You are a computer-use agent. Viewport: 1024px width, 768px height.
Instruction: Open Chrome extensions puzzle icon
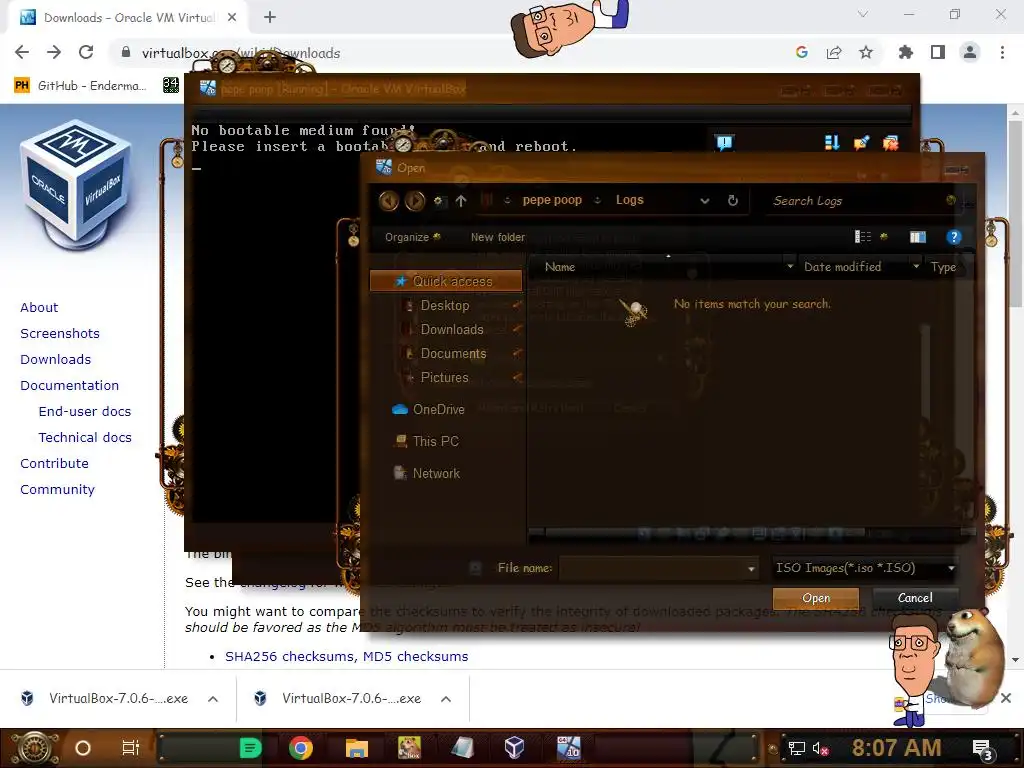pos(906,52)
